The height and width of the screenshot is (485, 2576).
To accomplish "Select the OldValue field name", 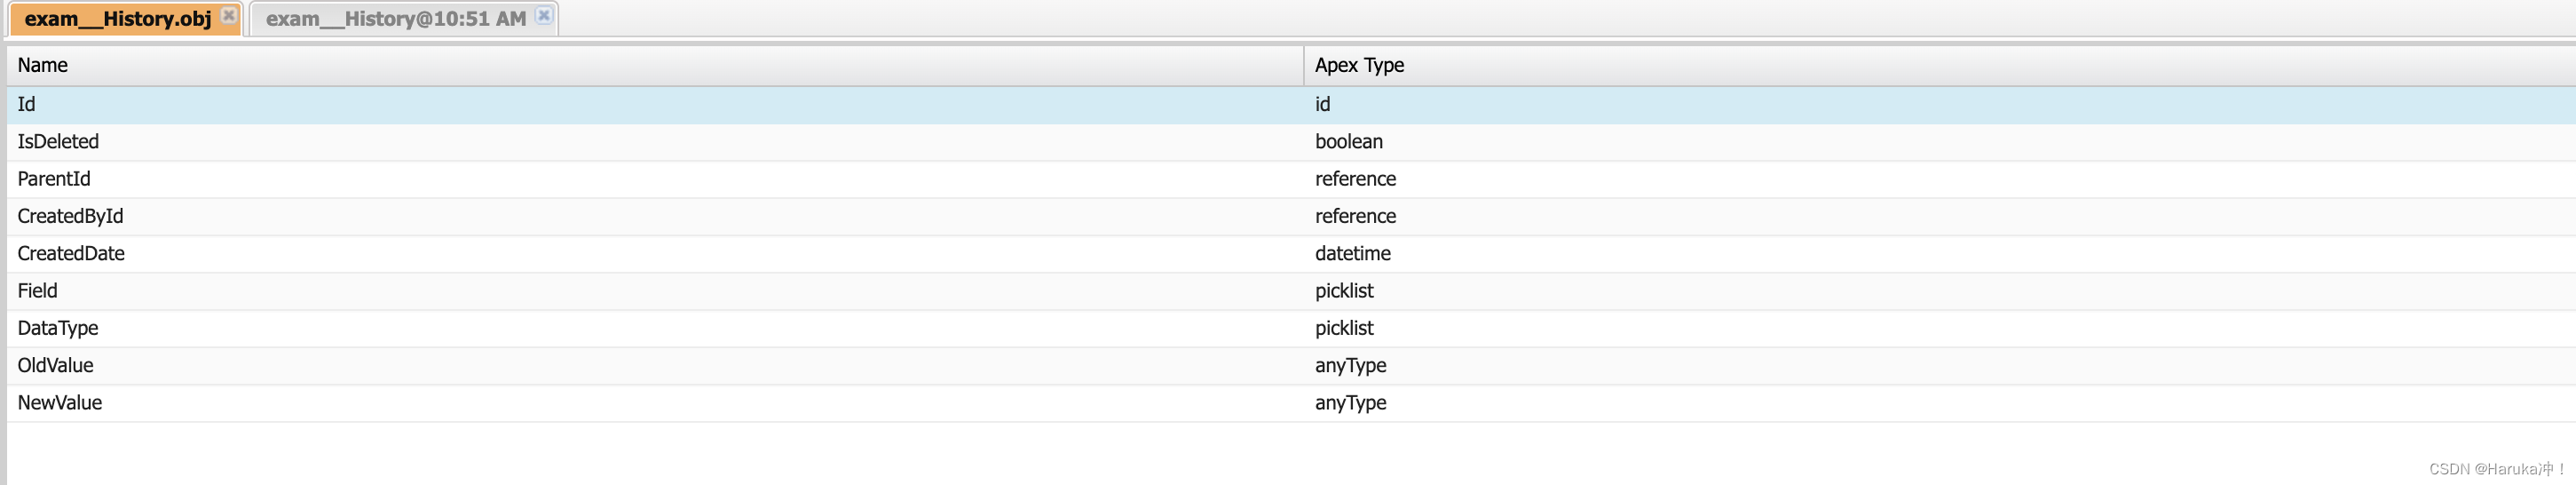I will pos(55,366).
